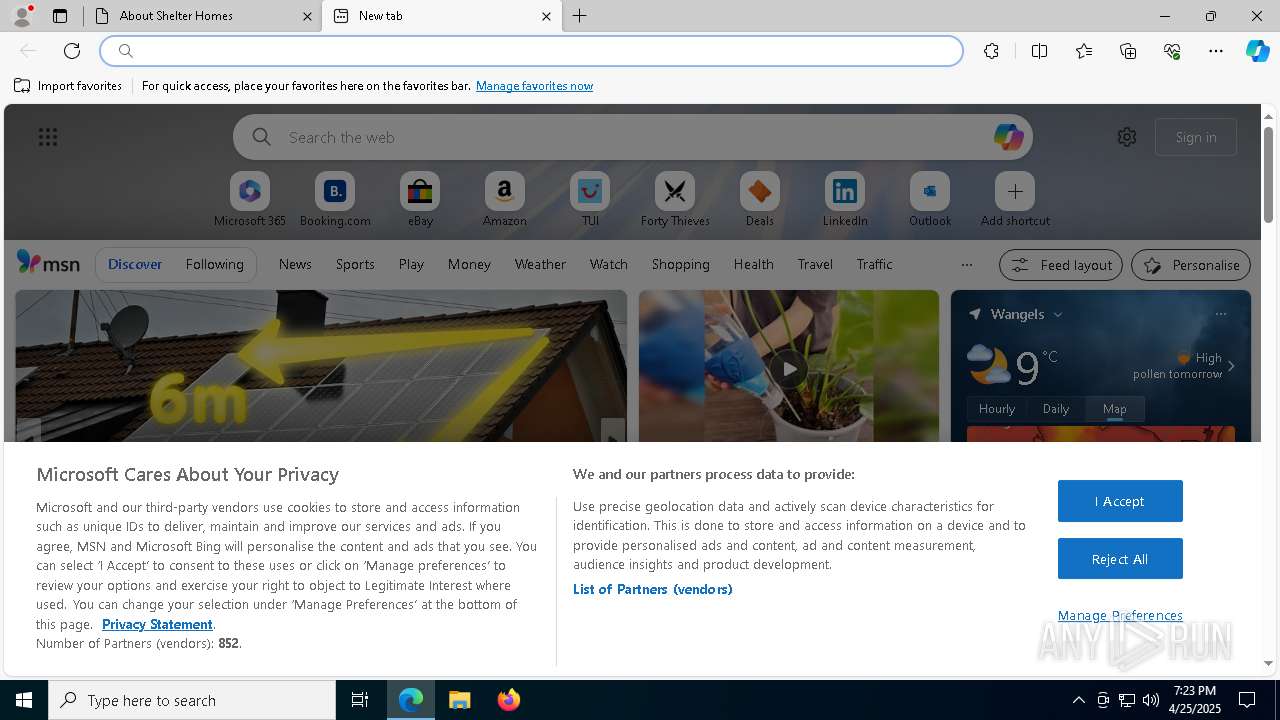Add a new shortcut tile
This screenshot has width=1280, height=720.
pos(1015,200)
